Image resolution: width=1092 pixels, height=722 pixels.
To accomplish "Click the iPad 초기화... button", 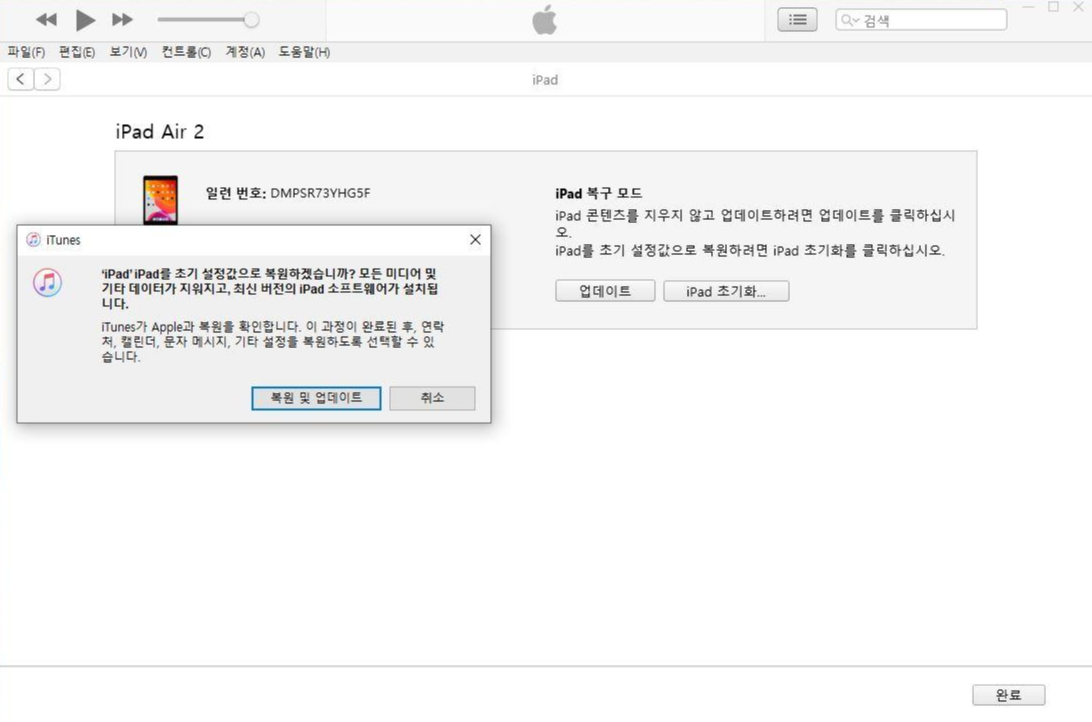I will pyautogui.click(x=726, y=291).
